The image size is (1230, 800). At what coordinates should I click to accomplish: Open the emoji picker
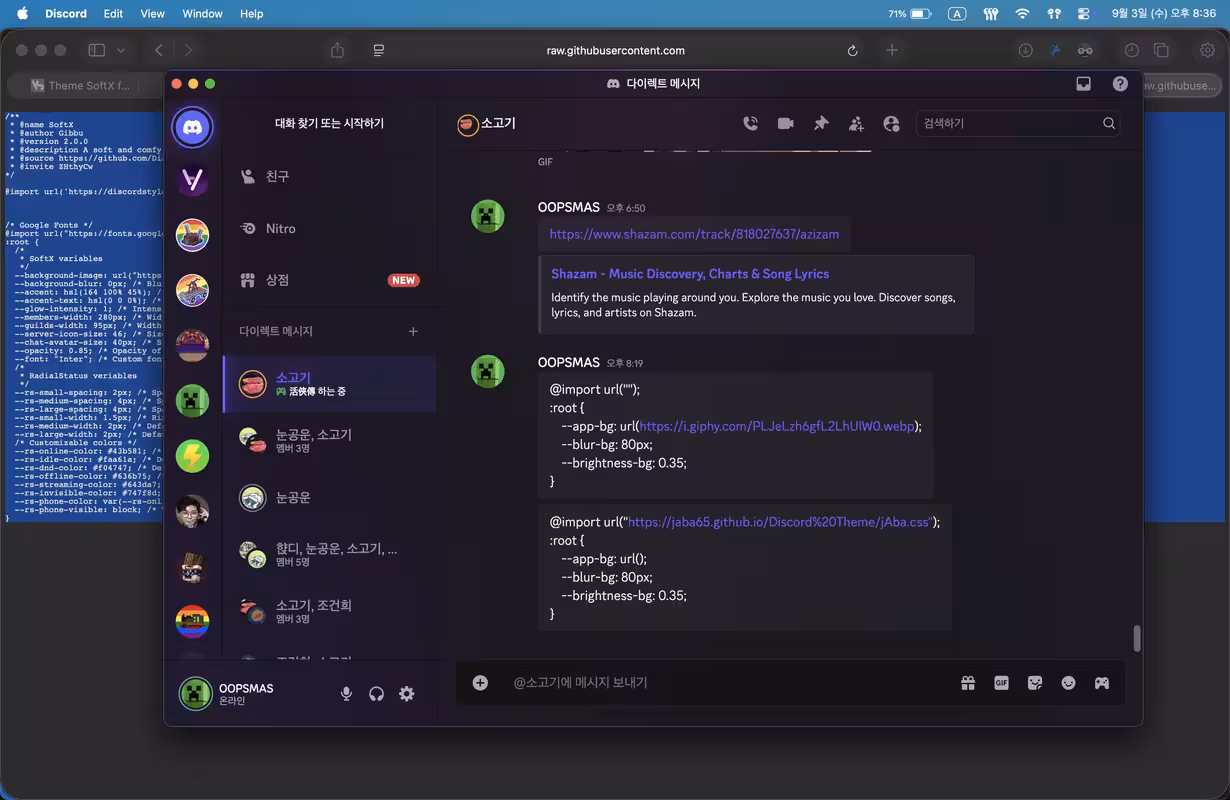1069,683
